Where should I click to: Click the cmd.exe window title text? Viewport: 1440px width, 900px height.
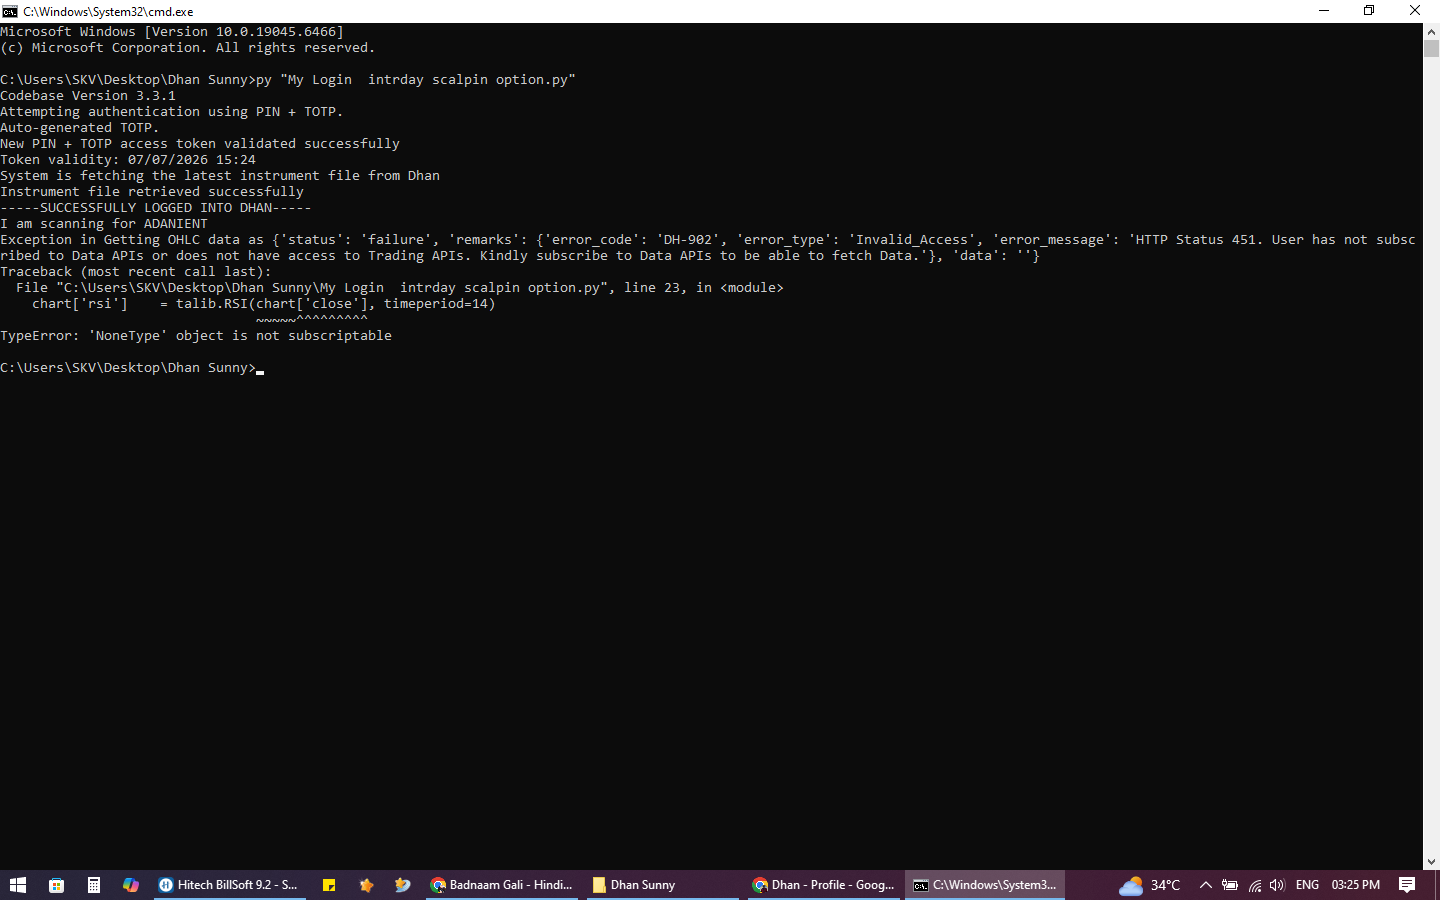coord(108,12)
